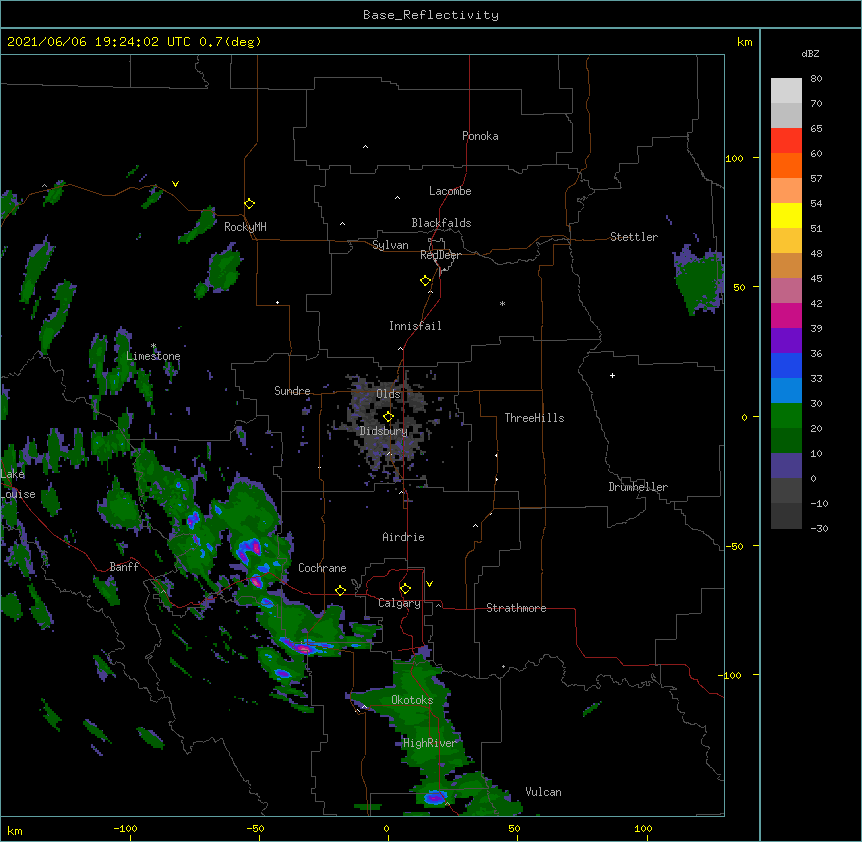This screenshot has width=862, height=842.
Task: Click the white asterisk marker above Limestone
Action: tap(154, 346)
